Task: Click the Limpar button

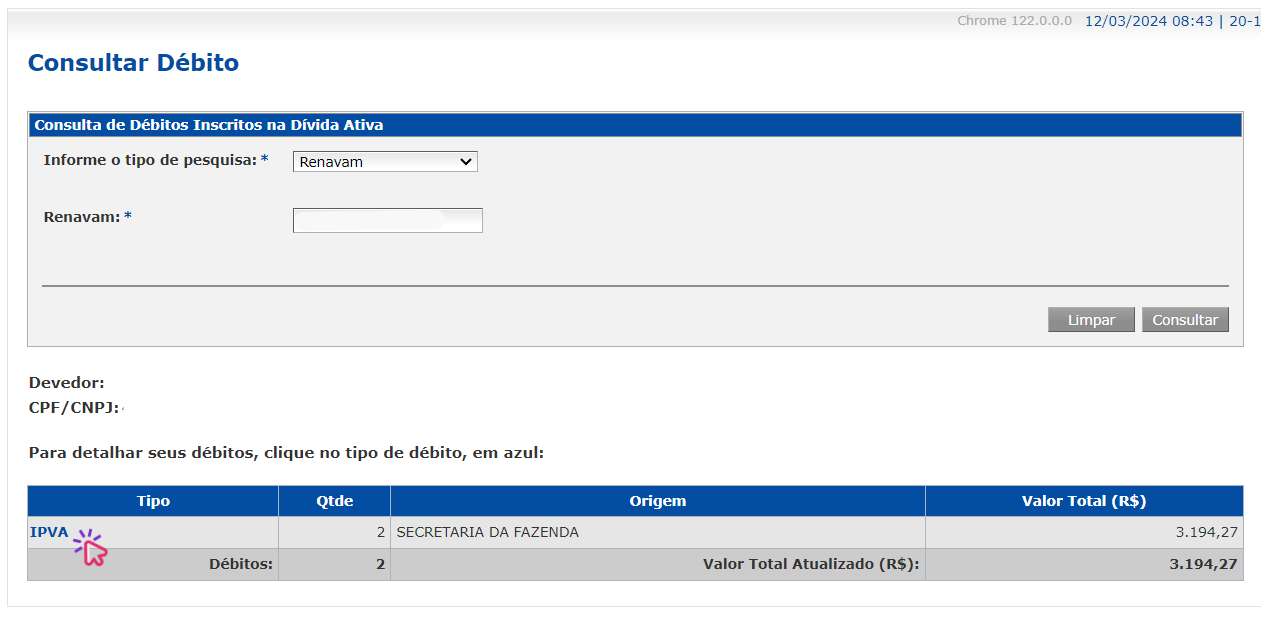Action: 1091,320
